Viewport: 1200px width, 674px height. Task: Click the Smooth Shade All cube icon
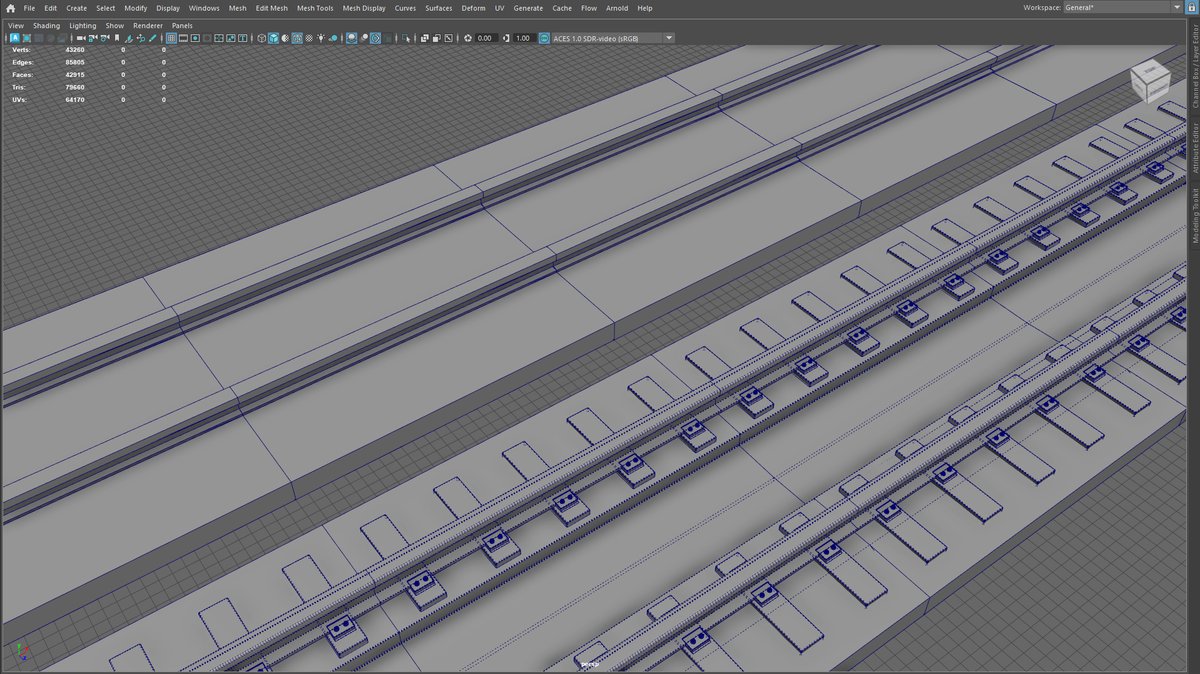(x=273, y=38)
